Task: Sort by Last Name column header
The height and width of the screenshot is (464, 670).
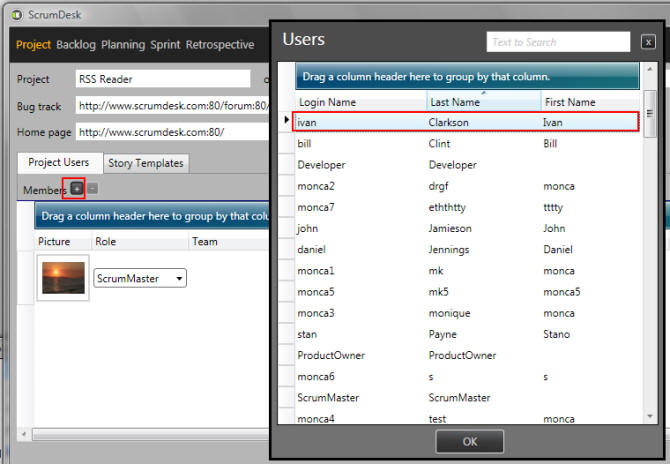Action: click(484, 102)
